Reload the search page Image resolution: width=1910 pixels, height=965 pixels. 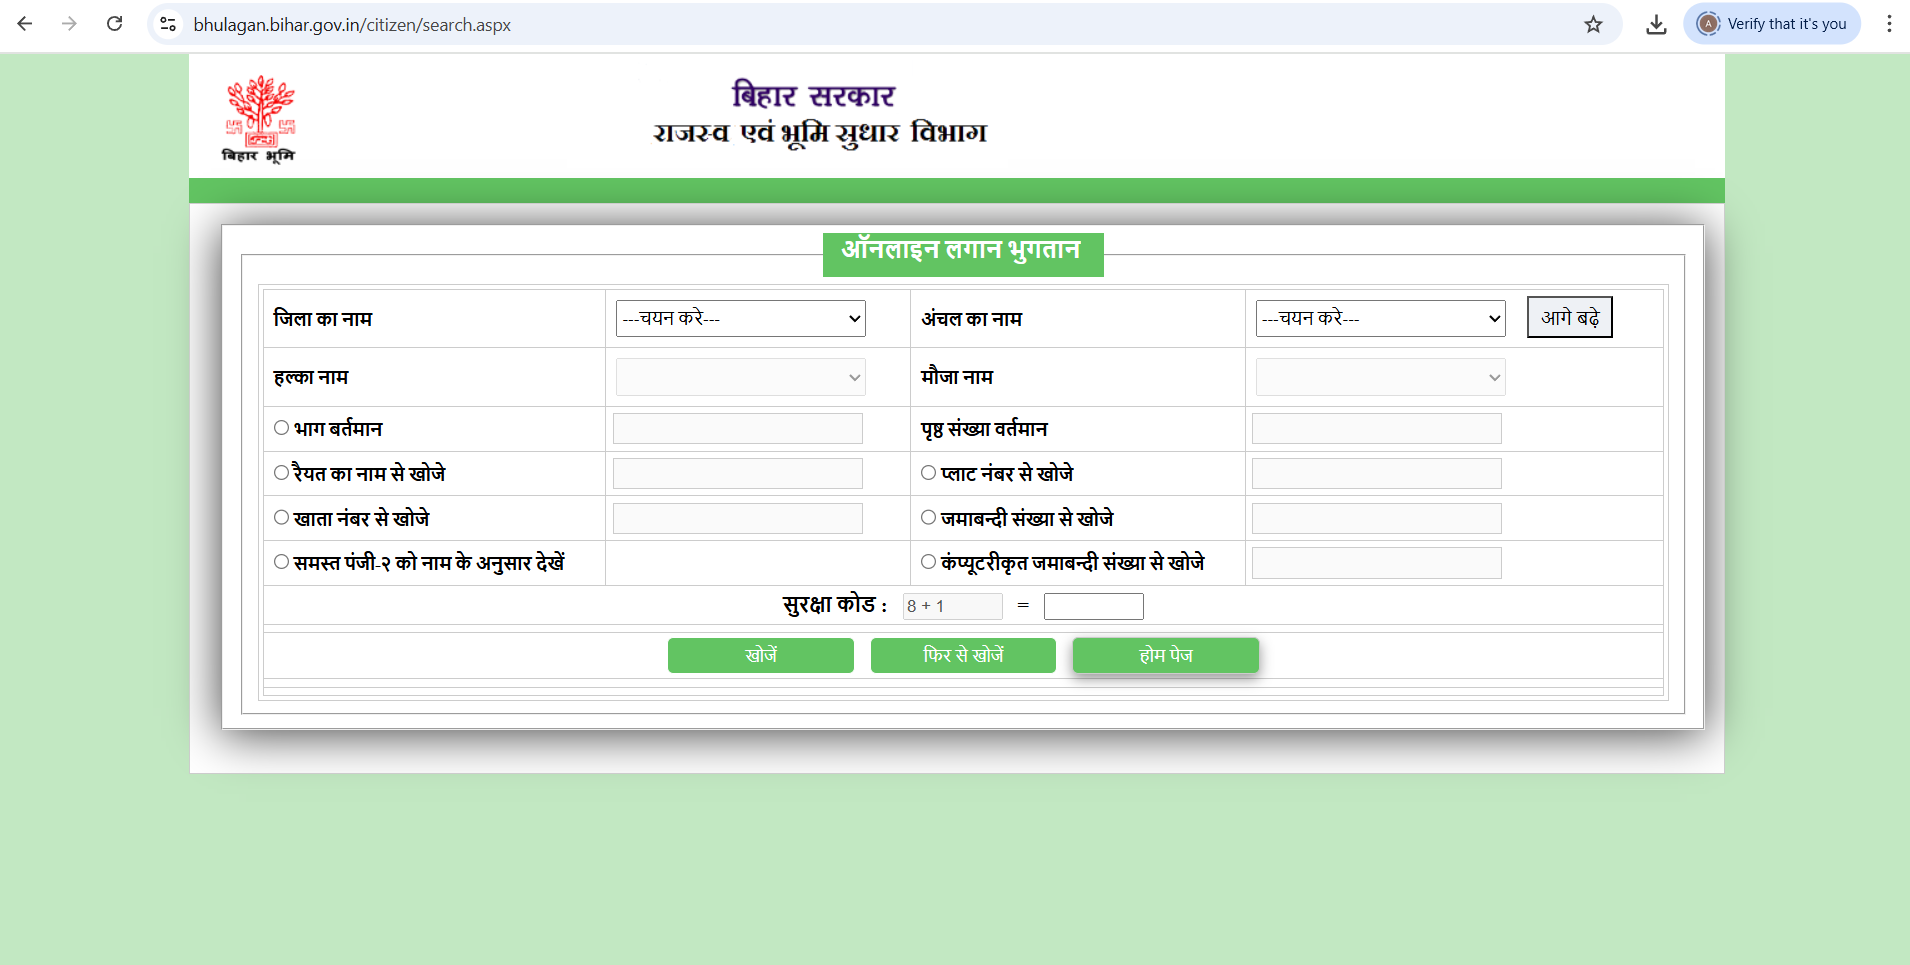115,24
